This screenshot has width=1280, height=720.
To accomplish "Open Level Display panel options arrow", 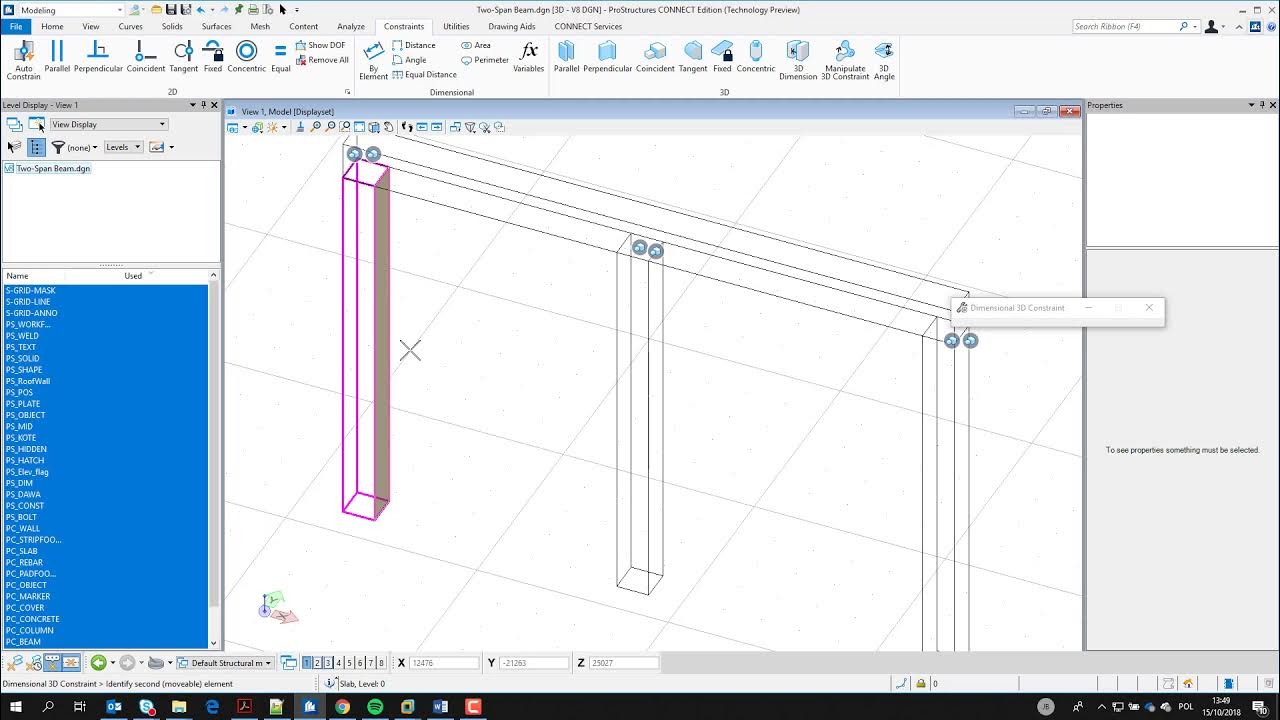I will (x=192, y=105).
